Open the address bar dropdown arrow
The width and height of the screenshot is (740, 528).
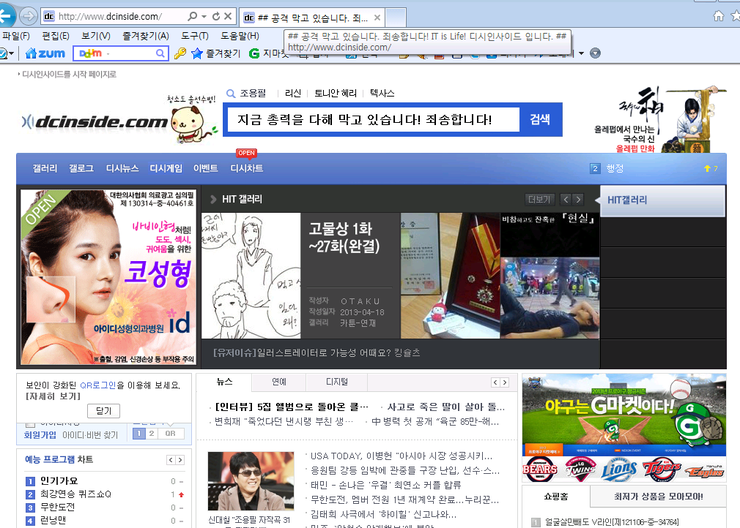pos(204,17)
